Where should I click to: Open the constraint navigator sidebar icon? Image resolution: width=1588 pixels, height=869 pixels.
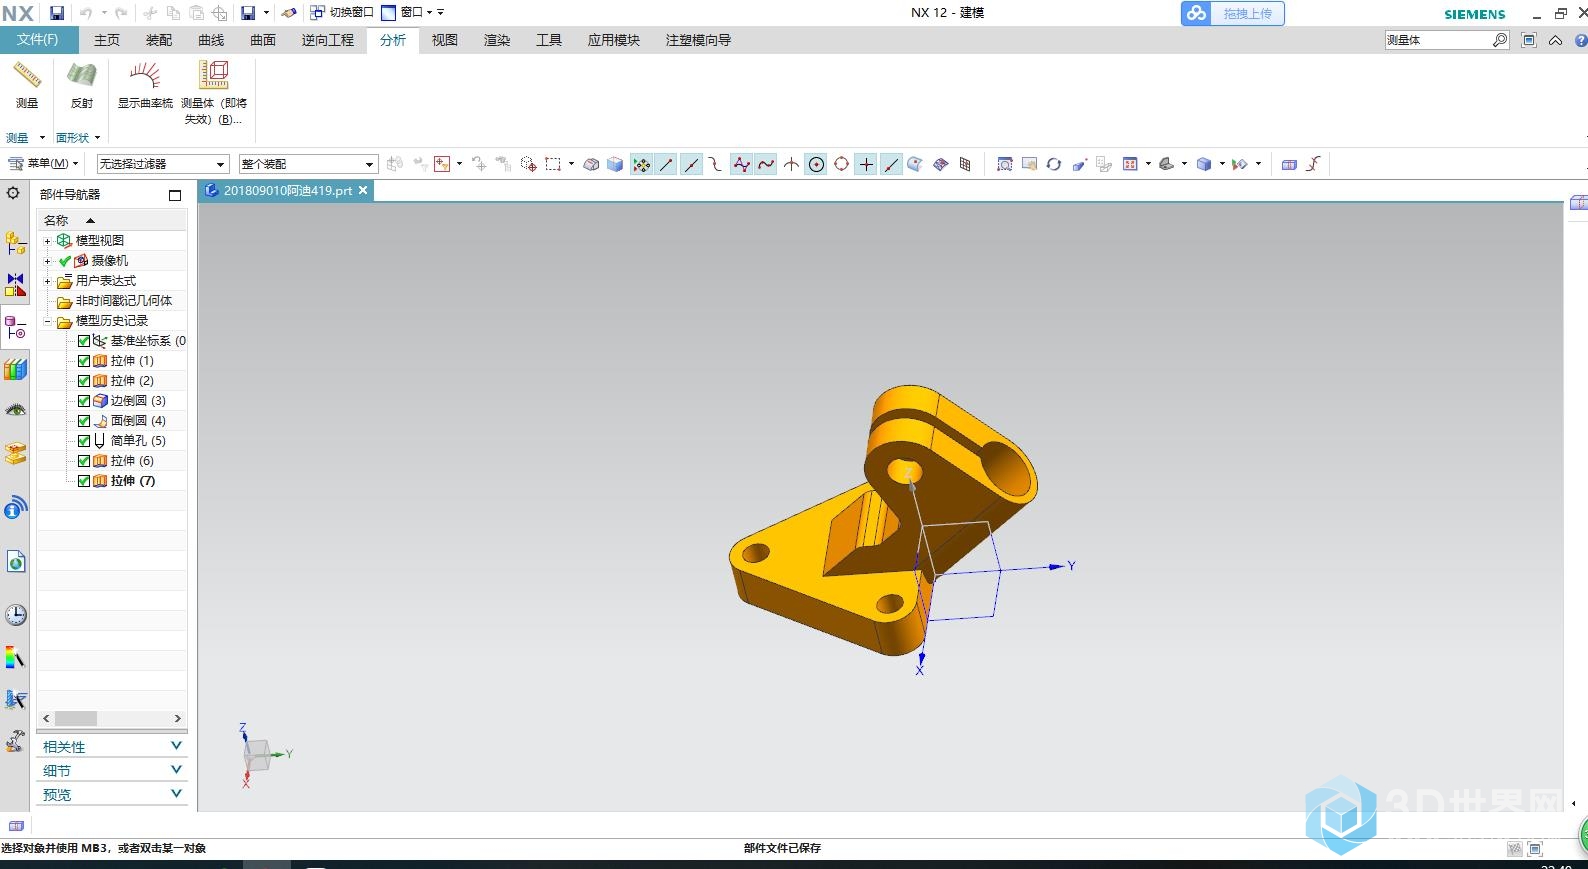tap(15, 285)
